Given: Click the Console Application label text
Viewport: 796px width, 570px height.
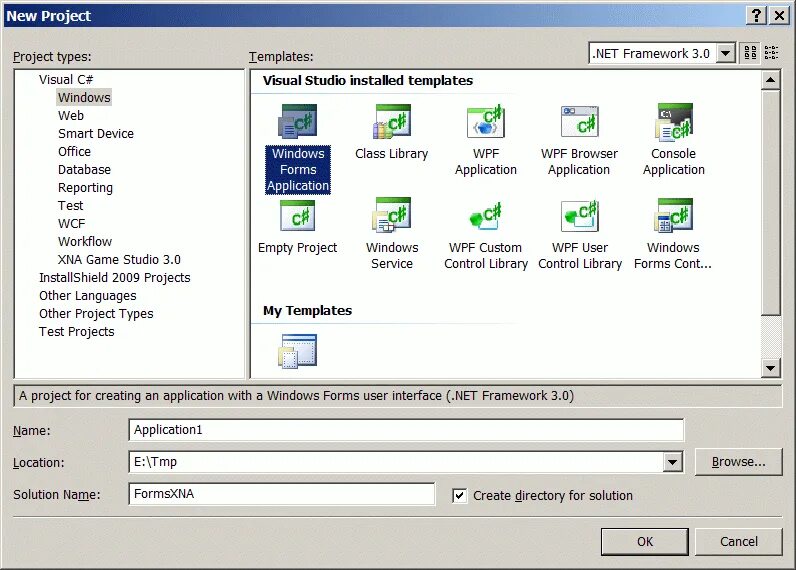Looking at the screenshot, I should pos(673,161).
